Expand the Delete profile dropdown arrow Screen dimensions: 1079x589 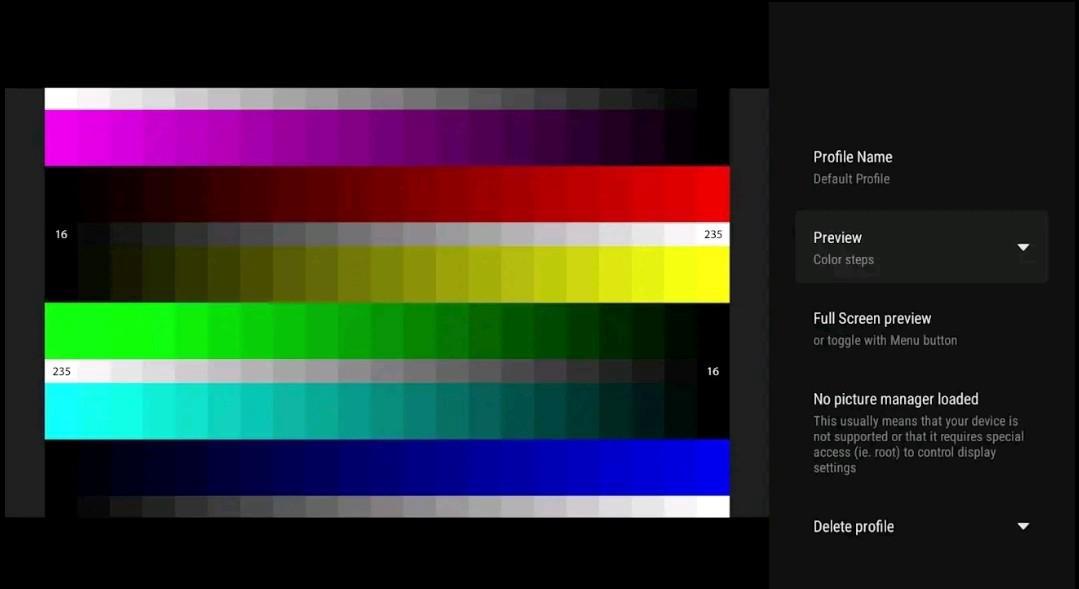1023,525
